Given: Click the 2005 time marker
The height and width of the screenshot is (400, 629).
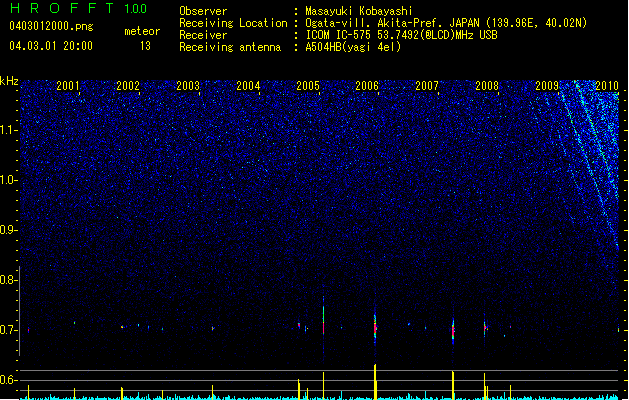Looking at the screenshot, I should pyautogui.click(x=308, y=86).
